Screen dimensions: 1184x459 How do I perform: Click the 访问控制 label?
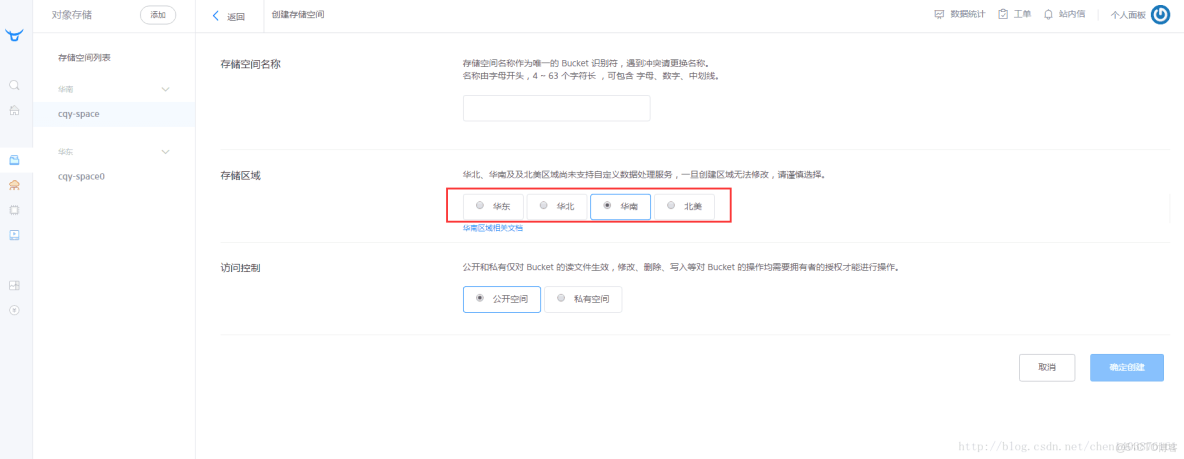pyautogui.click(x=240, y=268)
